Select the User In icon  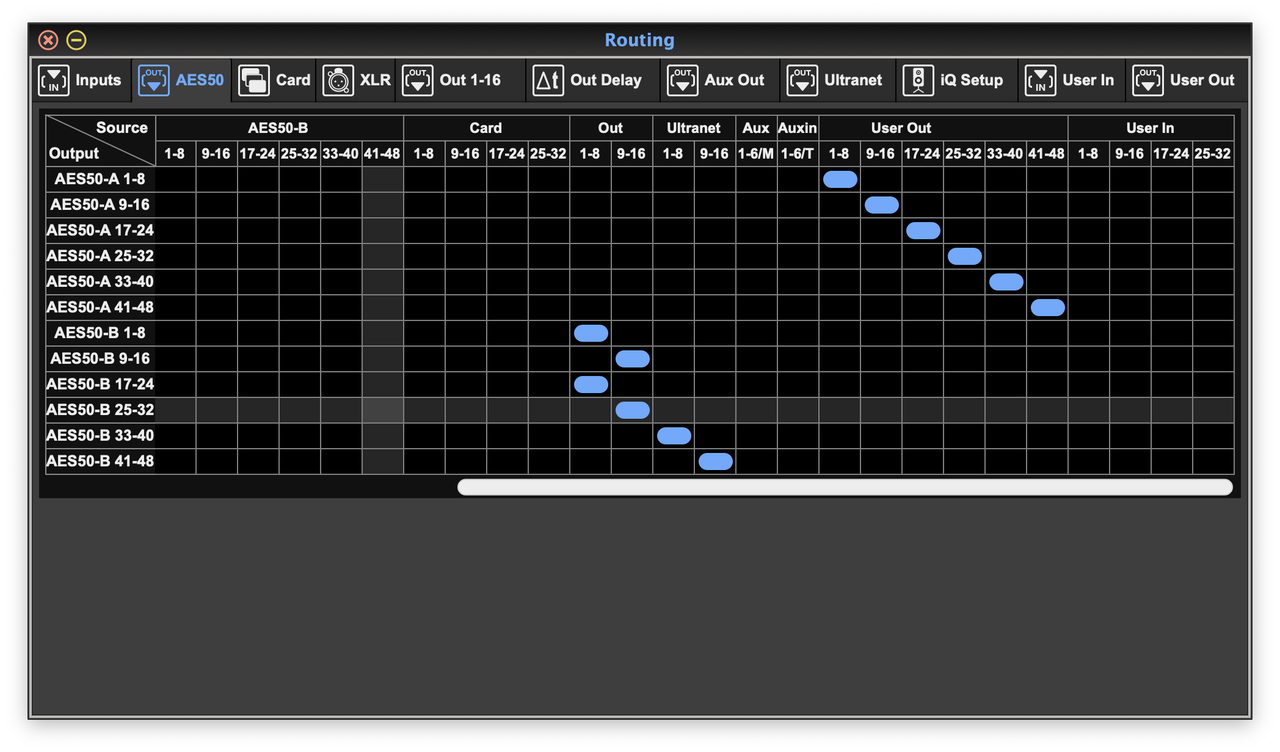(1040, 80)
